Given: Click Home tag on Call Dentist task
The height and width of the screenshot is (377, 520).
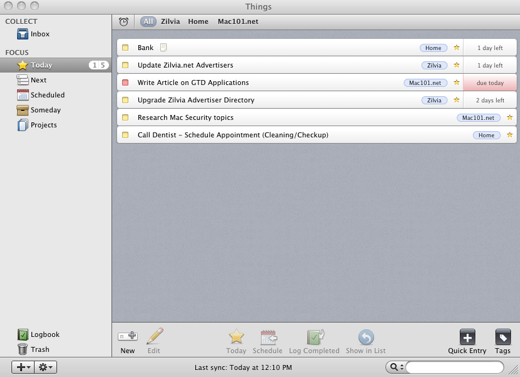Looking at the screenshot, I should coord(487,135).
